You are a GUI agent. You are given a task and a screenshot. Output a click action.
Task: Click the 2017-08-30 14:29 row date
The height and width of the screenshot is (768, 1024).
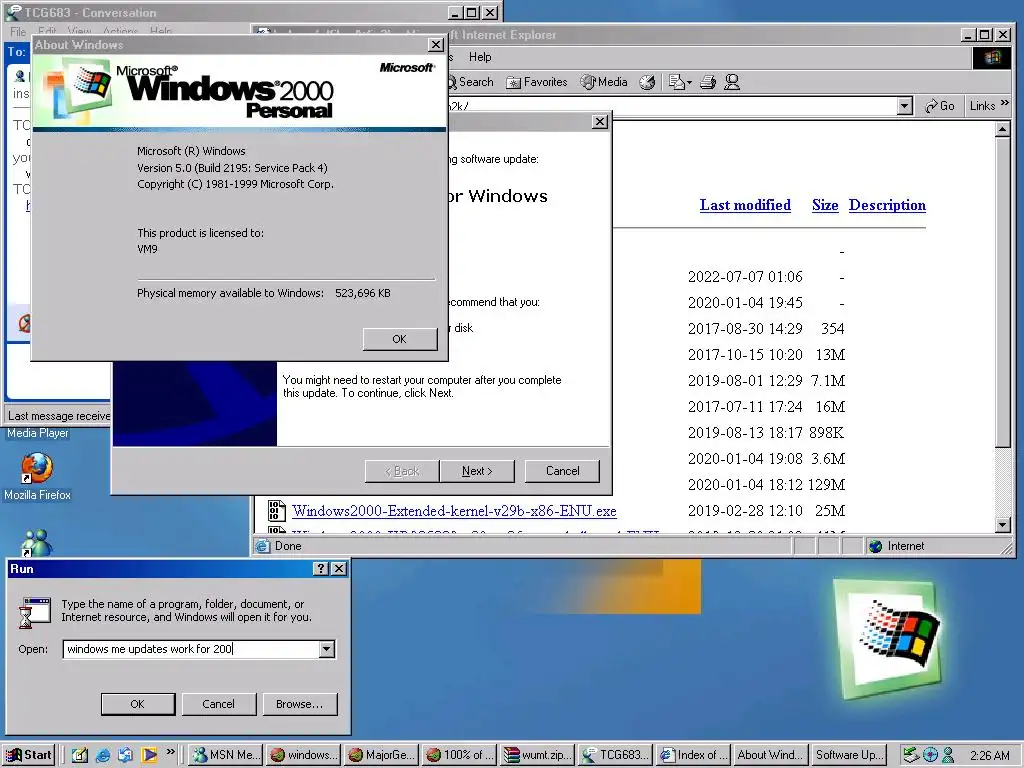[745, 328]
